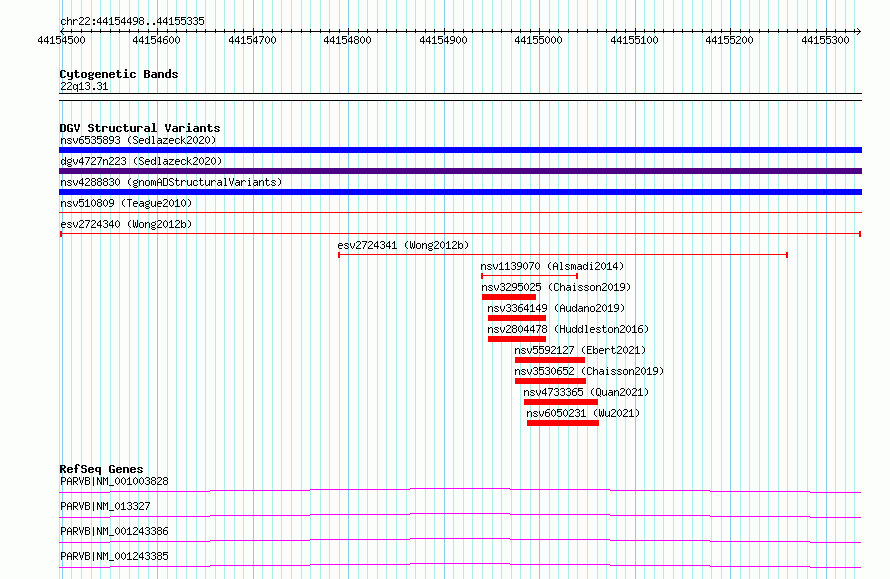Click ruler position 44155300
The width and height of the screenshot is (890, 579).
825,40
